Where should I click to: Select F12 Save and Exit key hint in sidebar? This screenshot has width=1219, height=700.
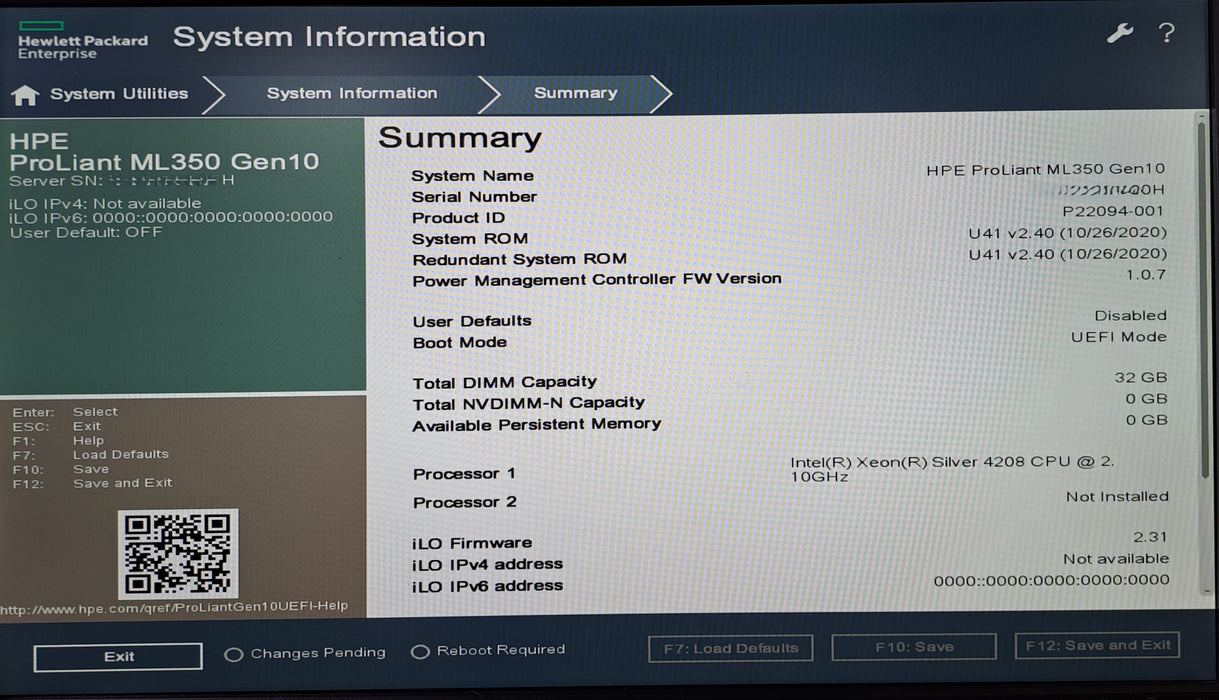(92, 483)
